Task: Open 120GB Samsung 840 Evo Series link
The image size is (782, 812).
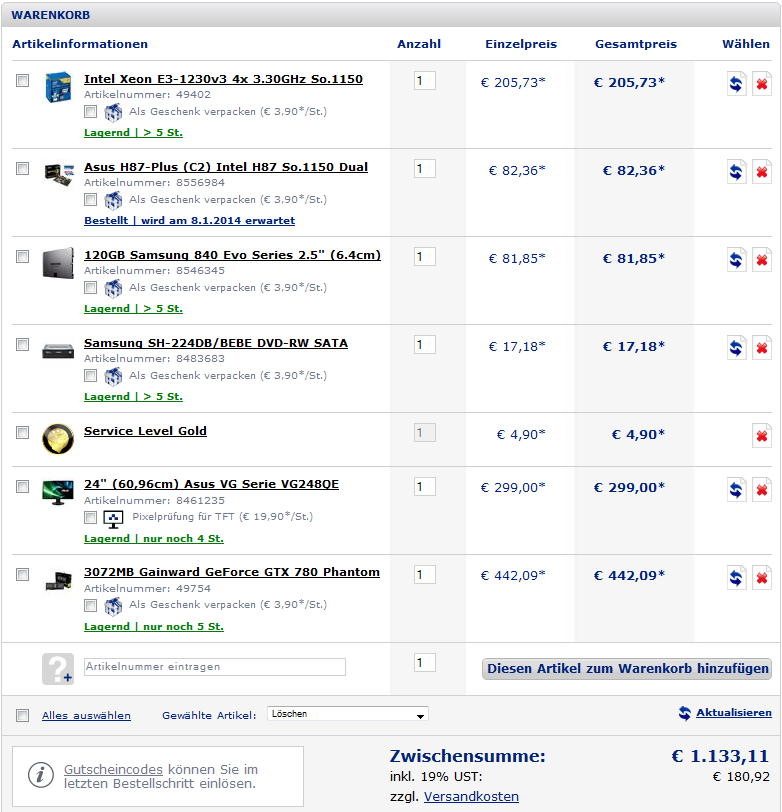Action: coord(232,255)
